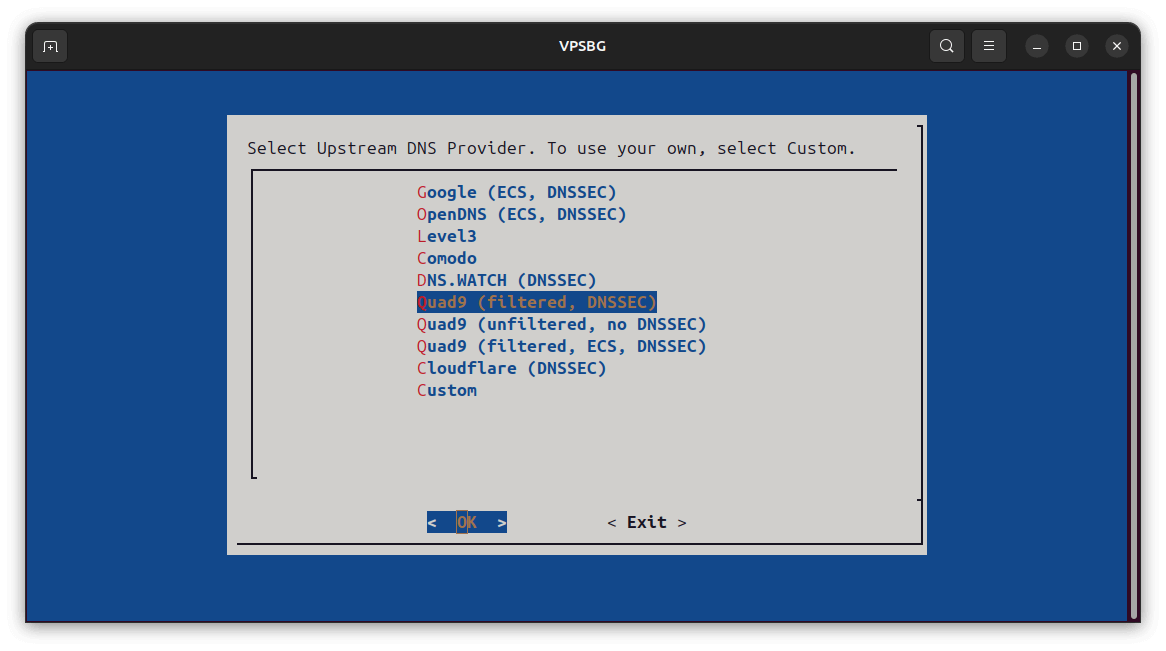Select DNS.WATCH (DNSSEC) provider
The image size is (1166, 651).
click(506, 280)
